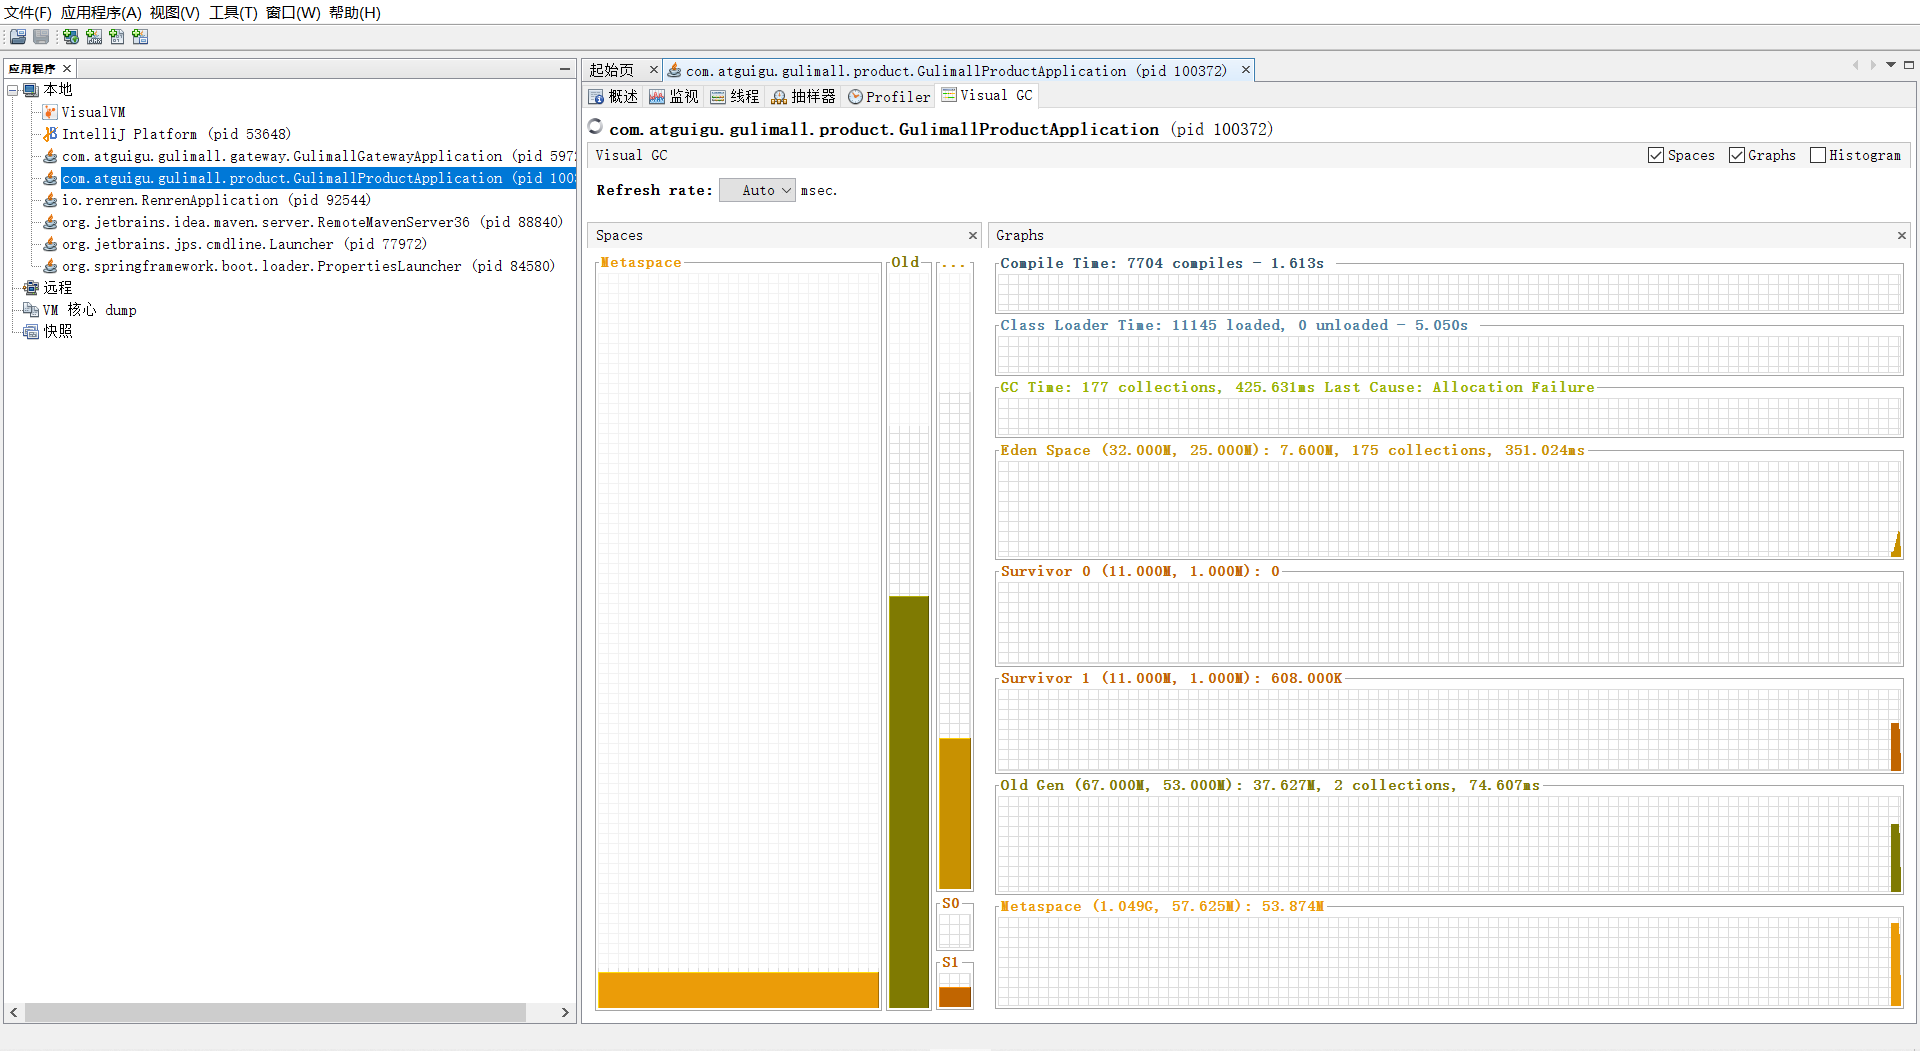This screenshot has height=1051, width=1920.
Task: Close the Spaces panel
Action: pyautogui.click(x=973, y=236)
